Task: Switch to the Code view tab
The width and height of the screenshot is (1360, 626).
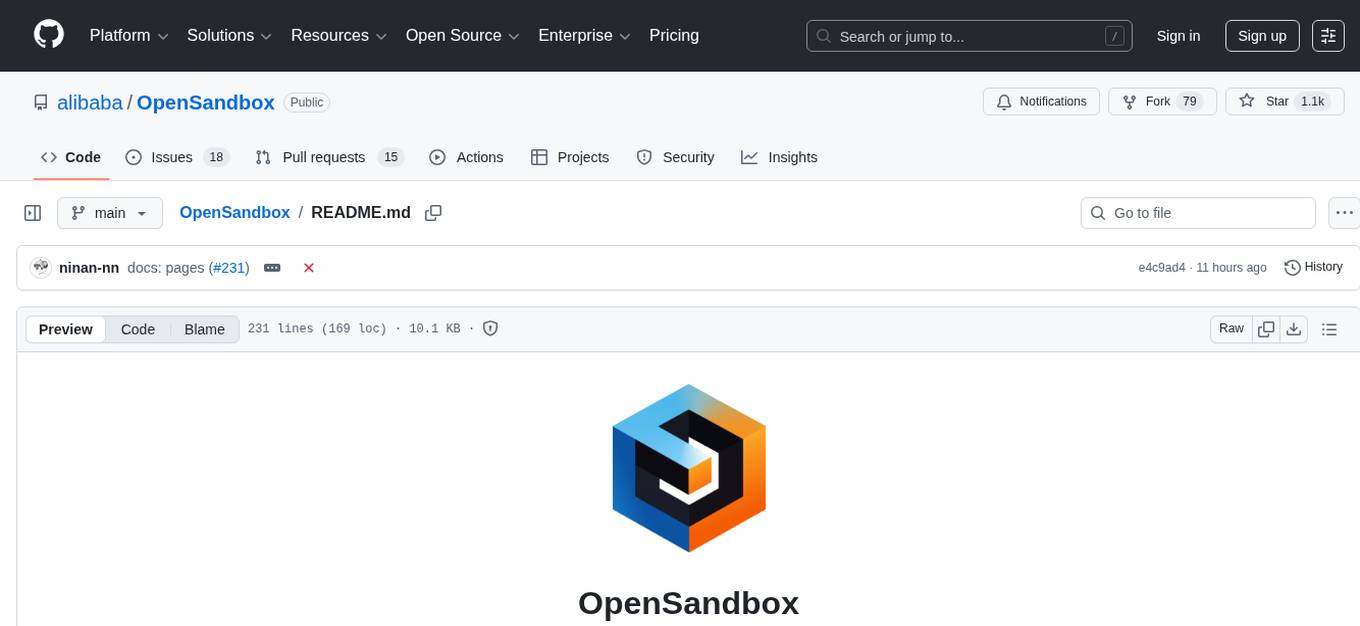Action: click(137, 329)
